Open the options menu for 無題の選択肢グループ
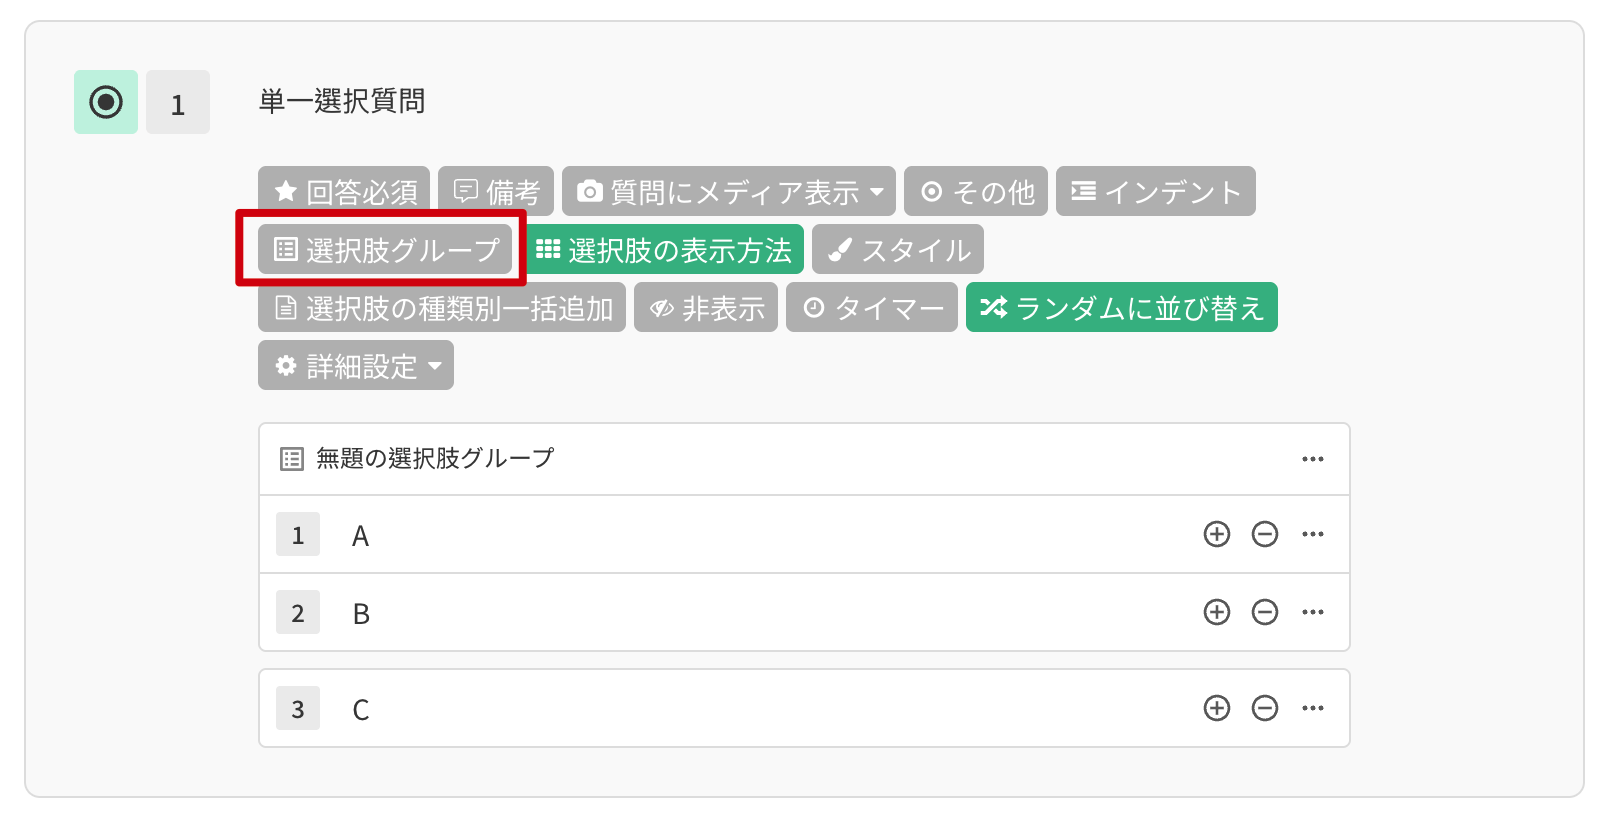 tap(1314, 459)
